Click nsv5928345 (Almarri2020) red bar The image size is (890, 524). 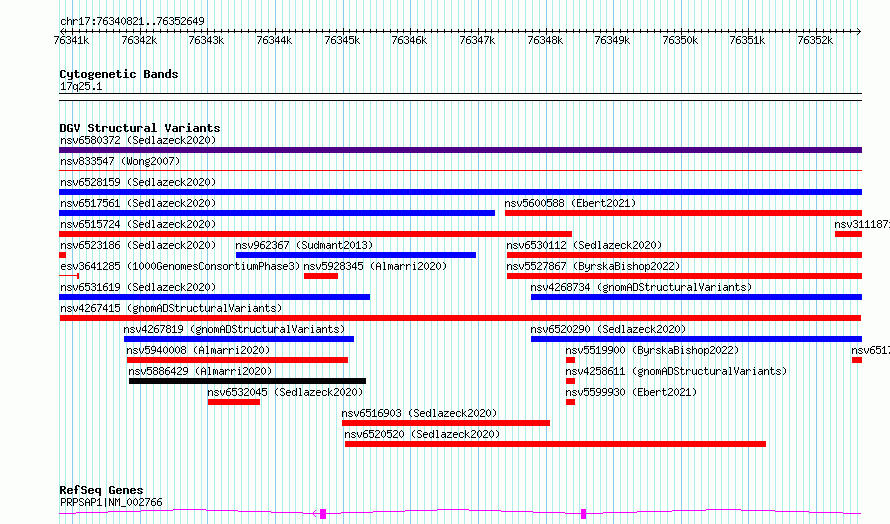click(321, 276)
